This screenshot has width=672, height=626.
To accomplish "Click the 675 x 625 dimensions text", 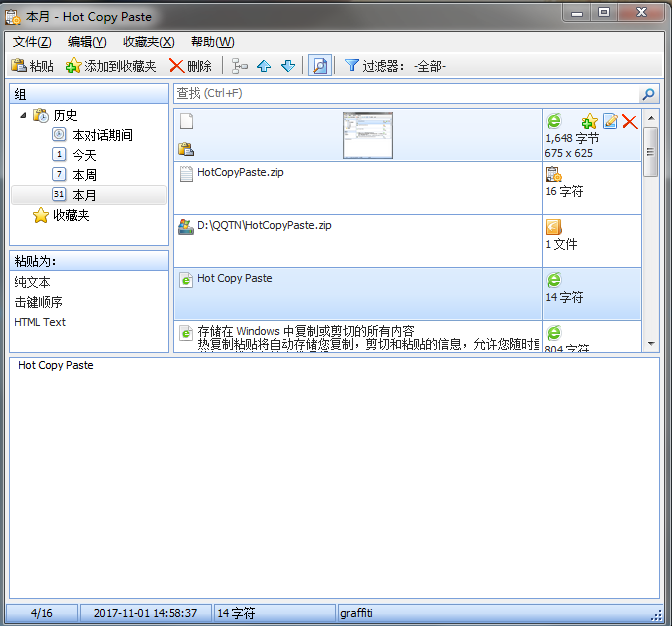I will (568, 153).
